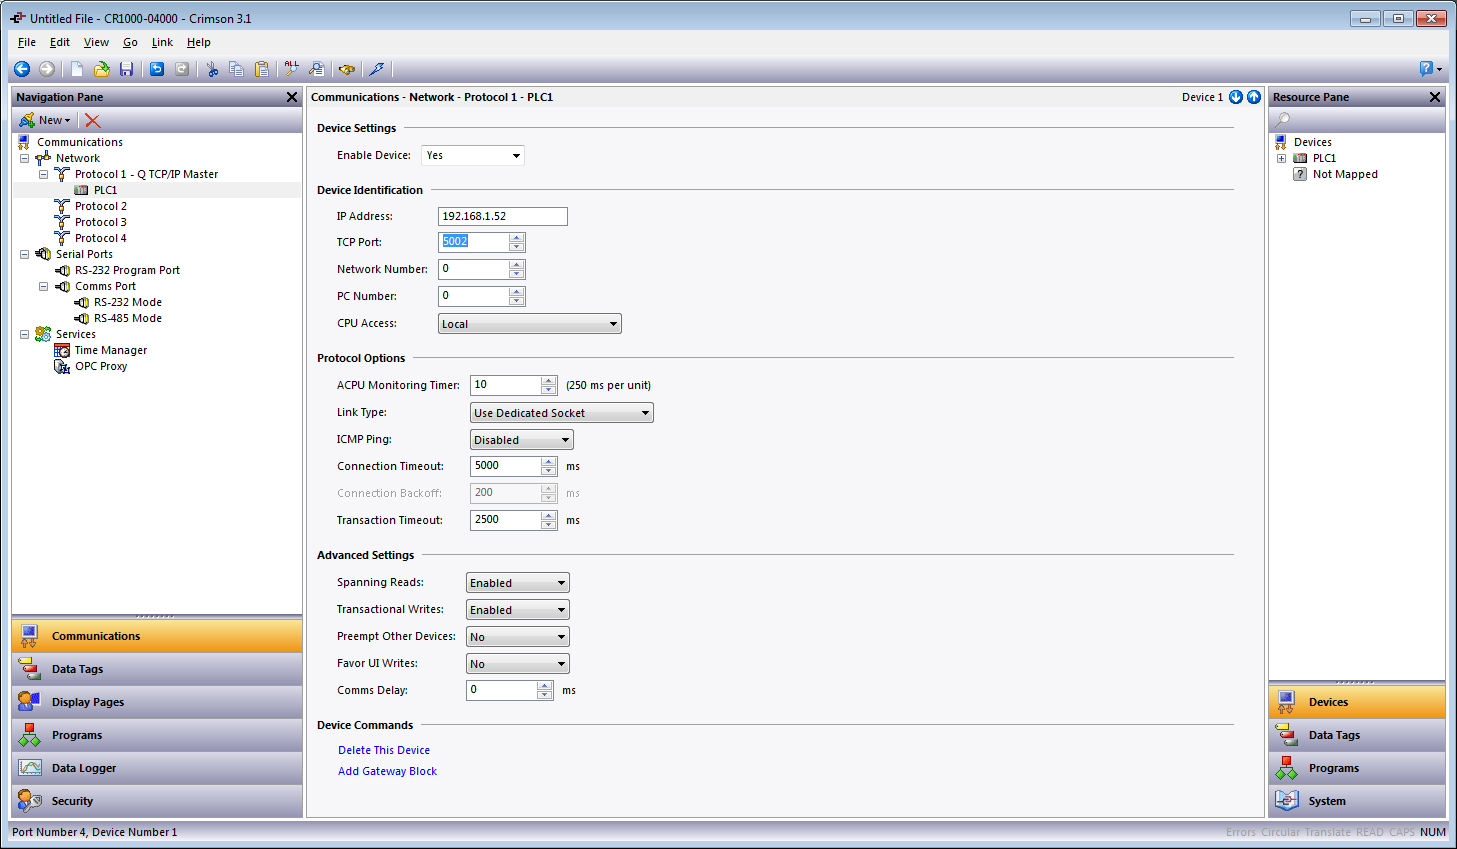Open the New dropdown in Navigation Pane
The height and width of the screenshot is (849, 1457).
tap(45, 120)
